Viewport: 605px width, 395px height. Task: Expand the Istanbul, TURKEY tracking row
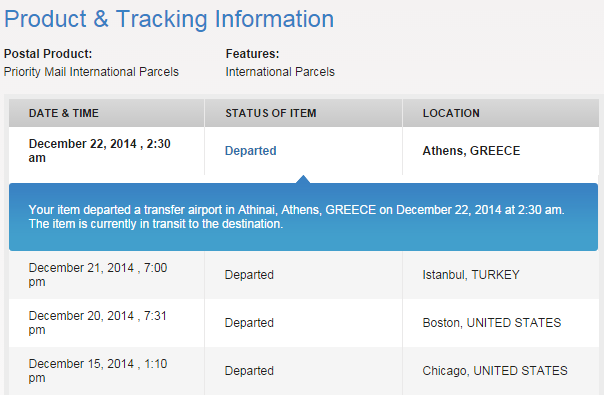click(x=304, y=275)
